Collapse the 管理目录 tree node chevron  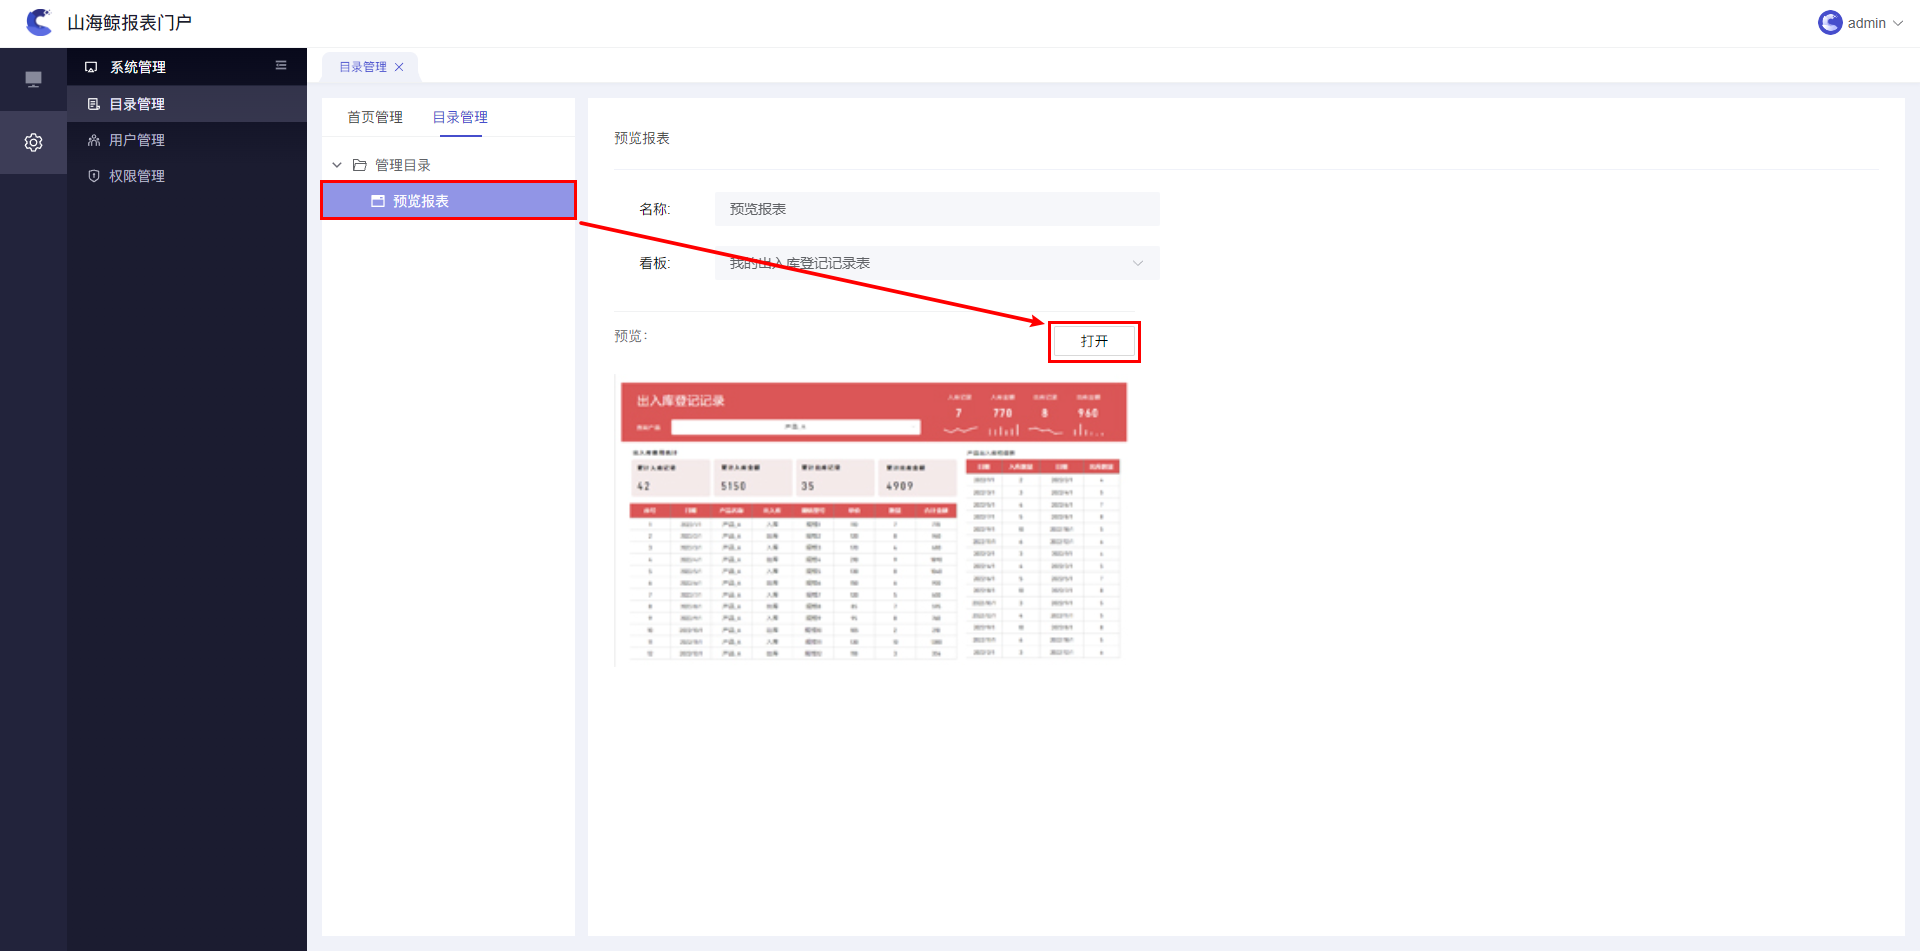(x=337, y=165)
